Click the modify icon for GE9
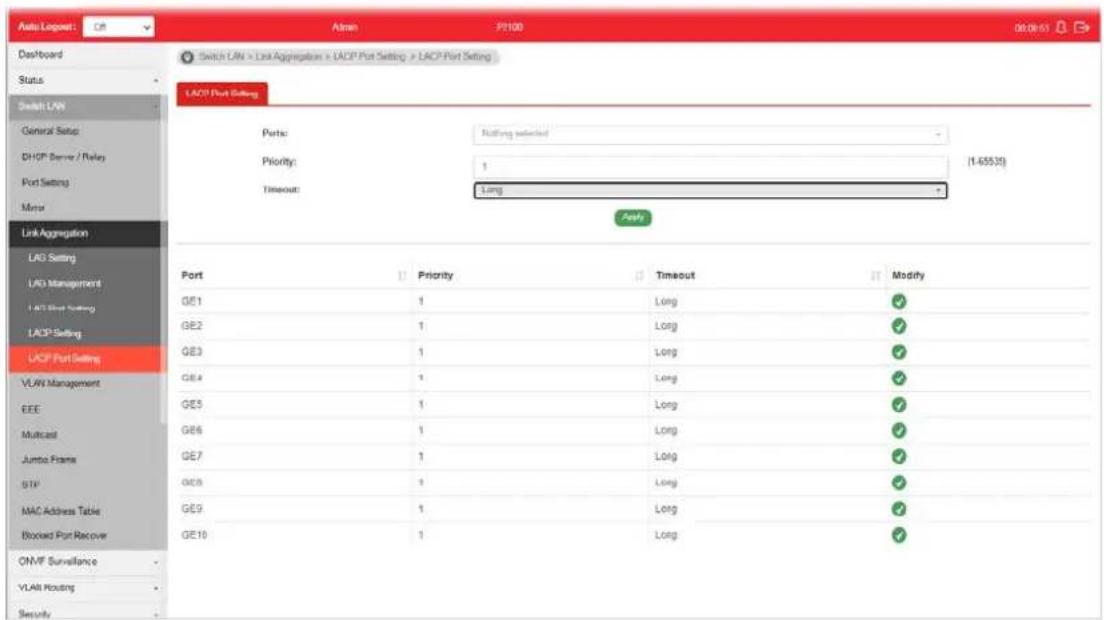This screenshot has height=620, width=1104. click(x=898, y=509)
